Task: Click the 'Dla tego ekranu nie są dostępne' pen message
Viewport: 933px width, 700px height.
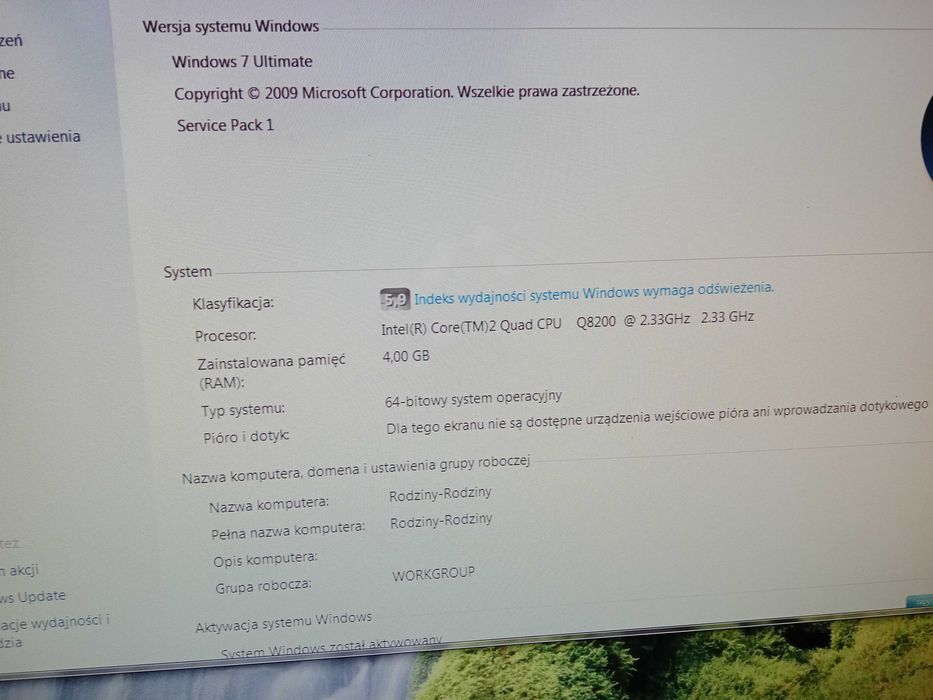Action: point(658,417)
